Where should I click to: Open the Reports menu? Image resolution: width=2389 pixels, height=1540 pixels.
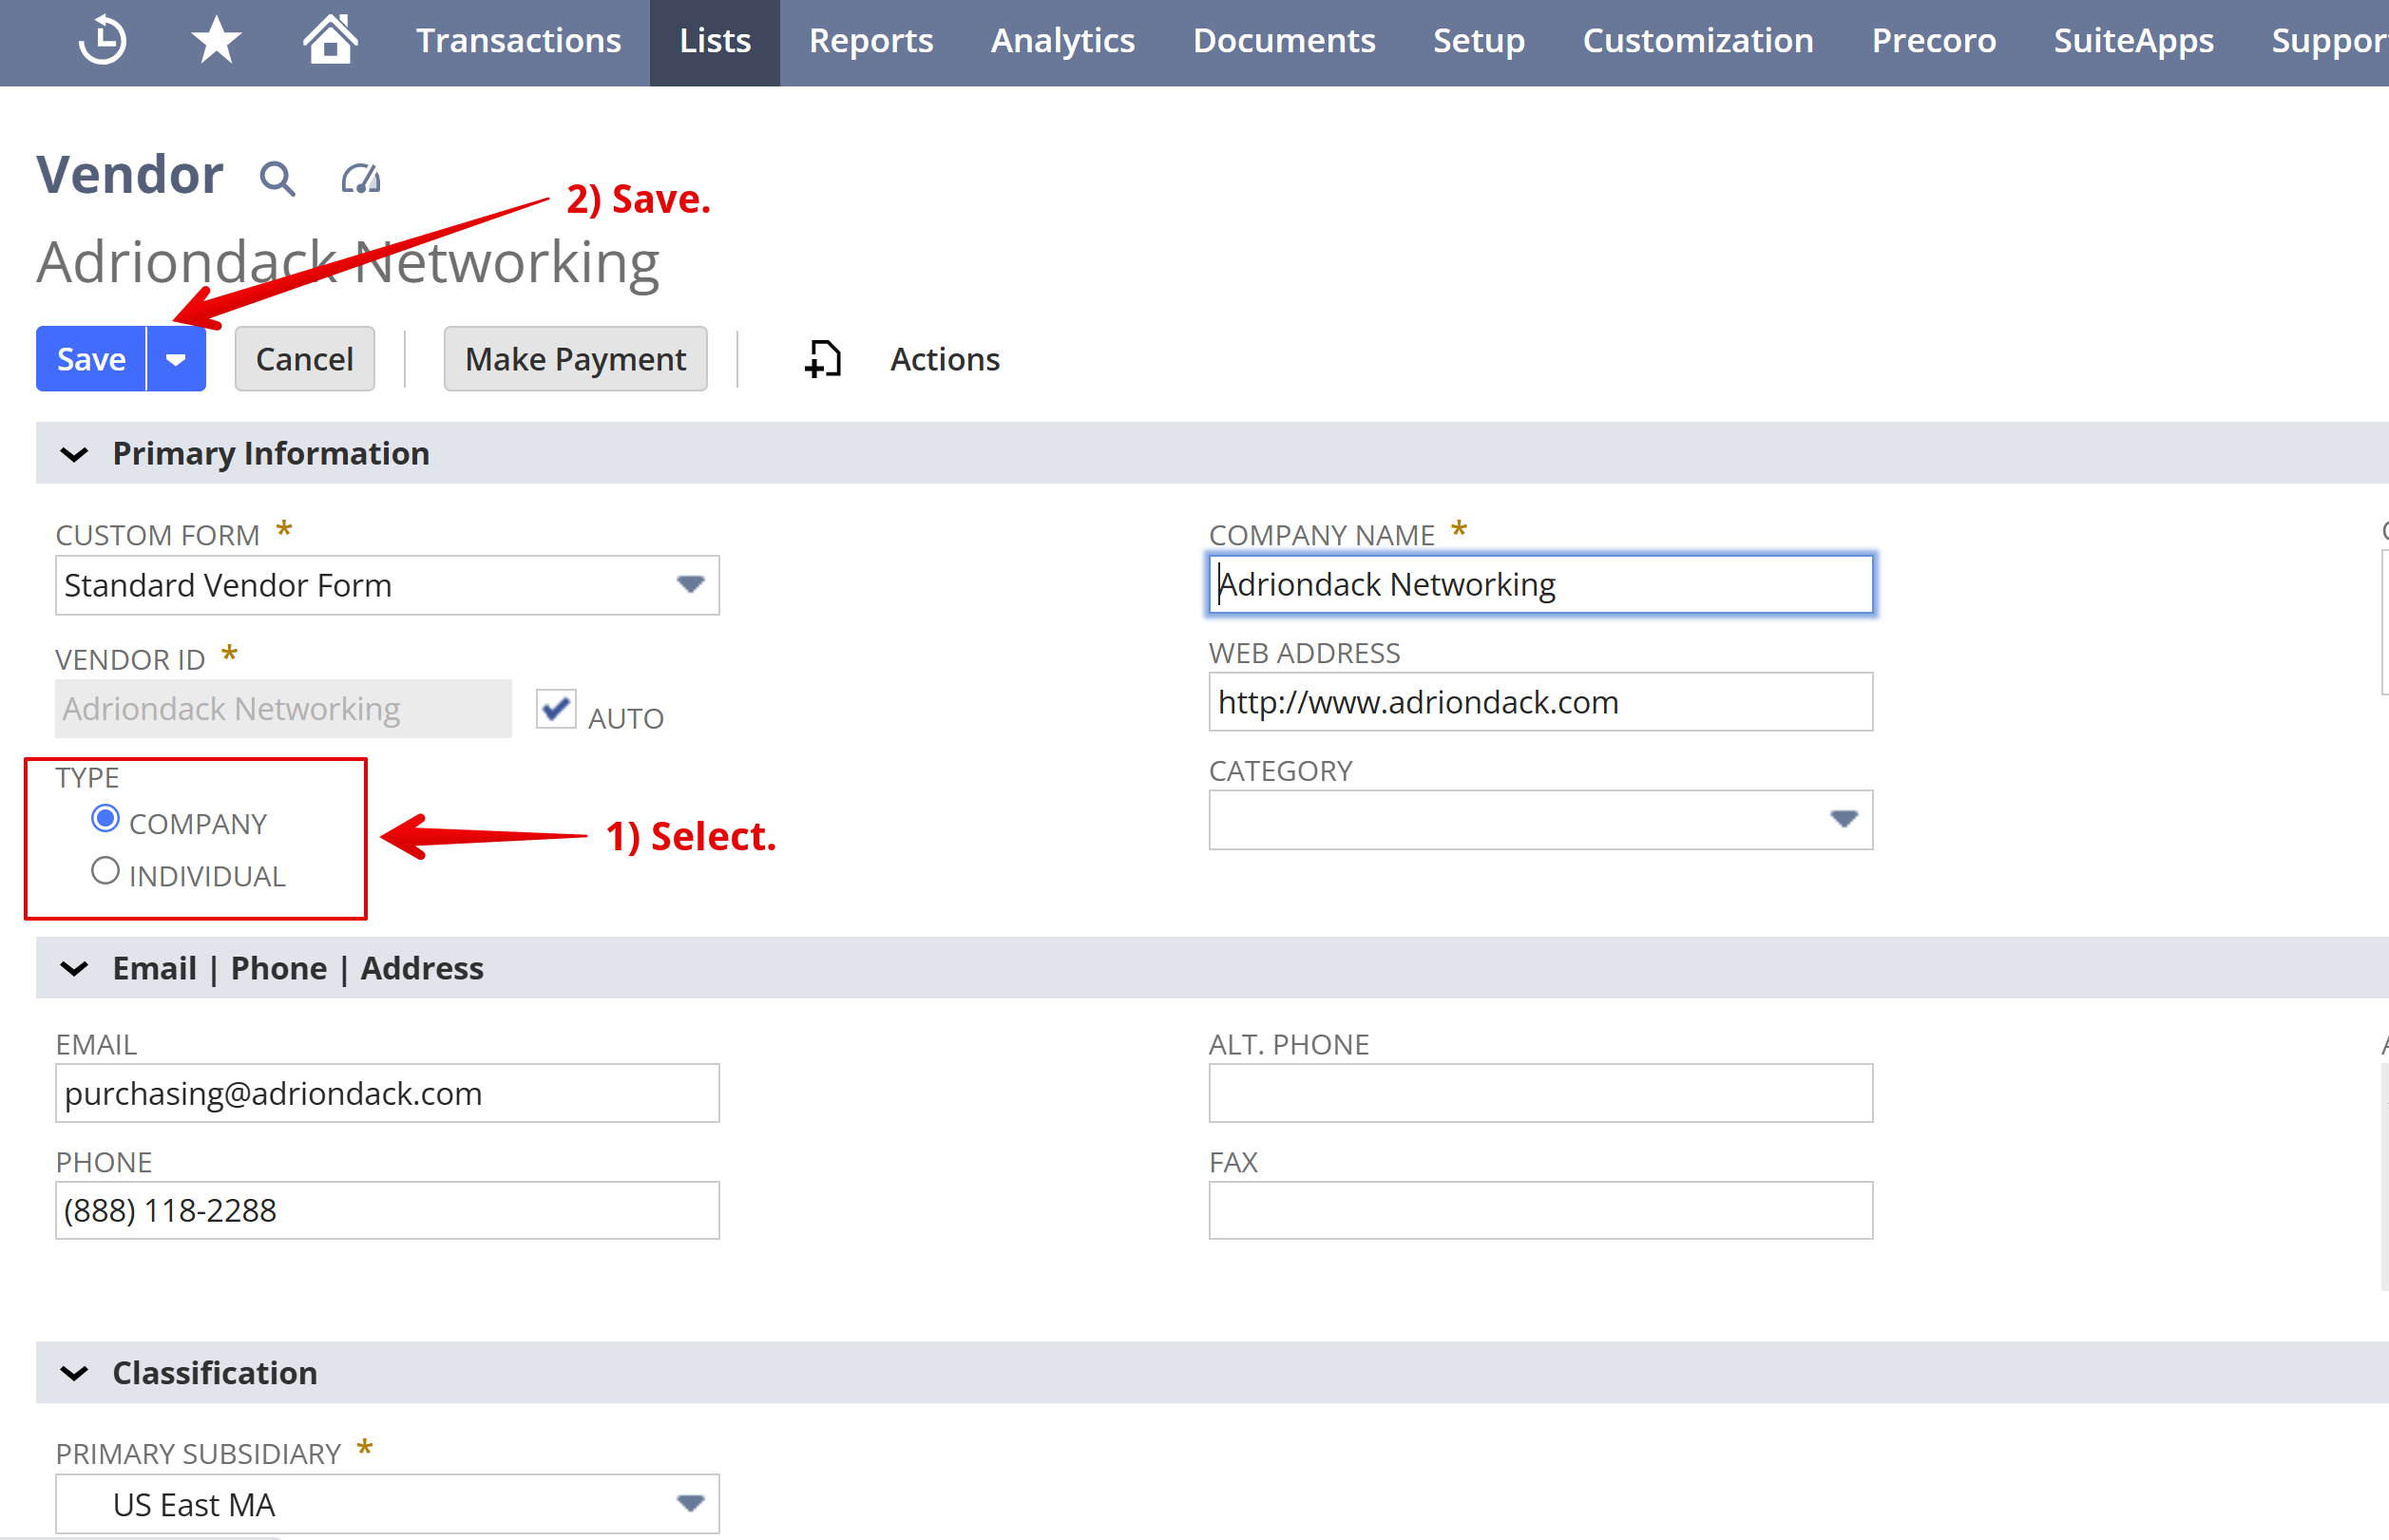coord(870,41)
